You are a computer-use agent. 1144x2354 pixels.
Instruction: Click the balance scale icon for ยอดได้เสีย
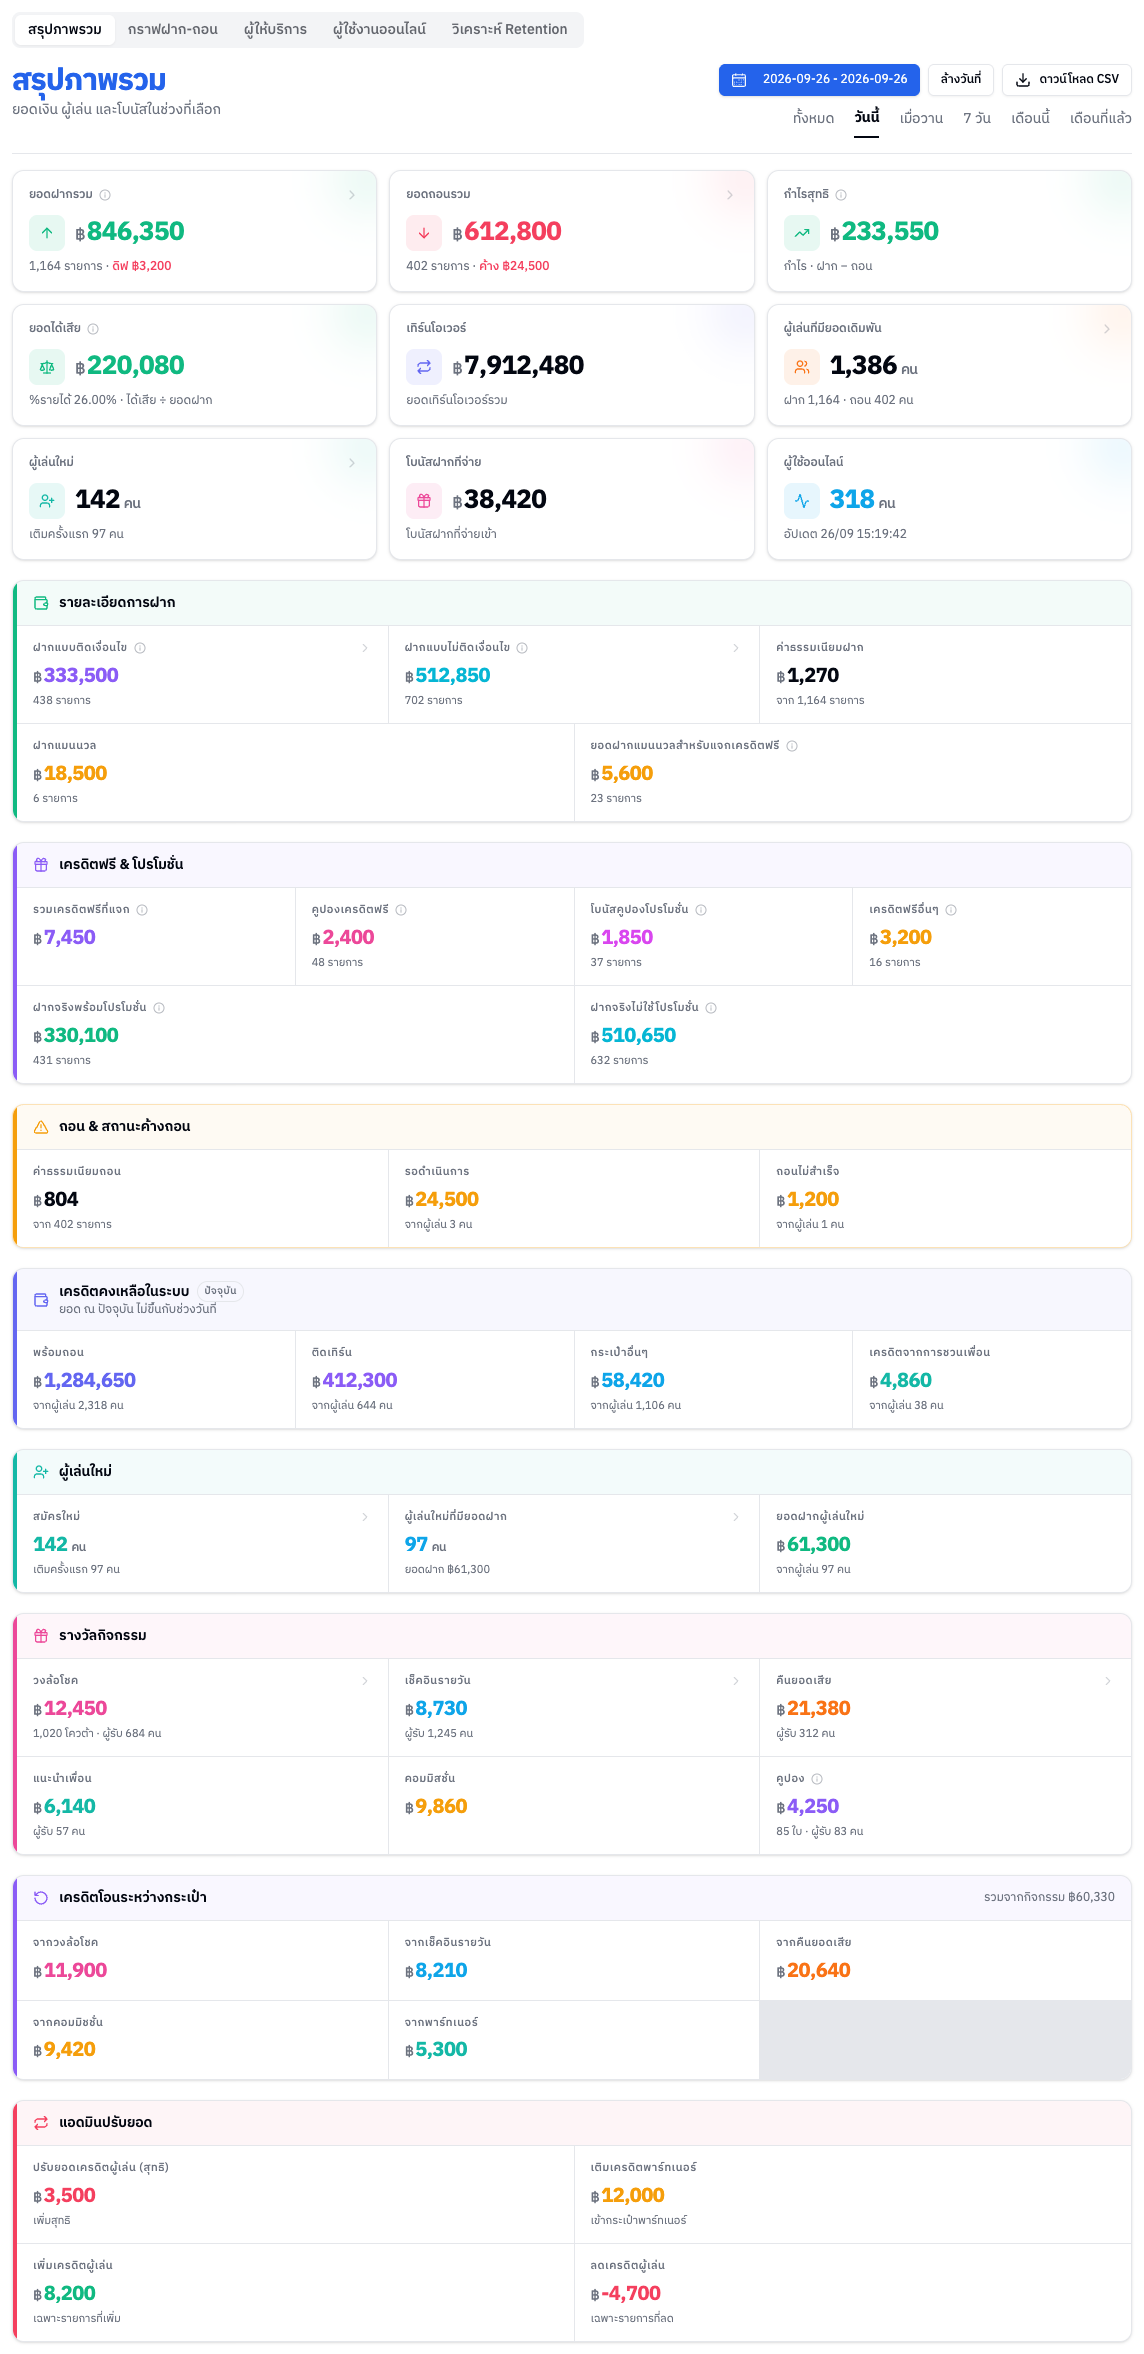(47, 367)
